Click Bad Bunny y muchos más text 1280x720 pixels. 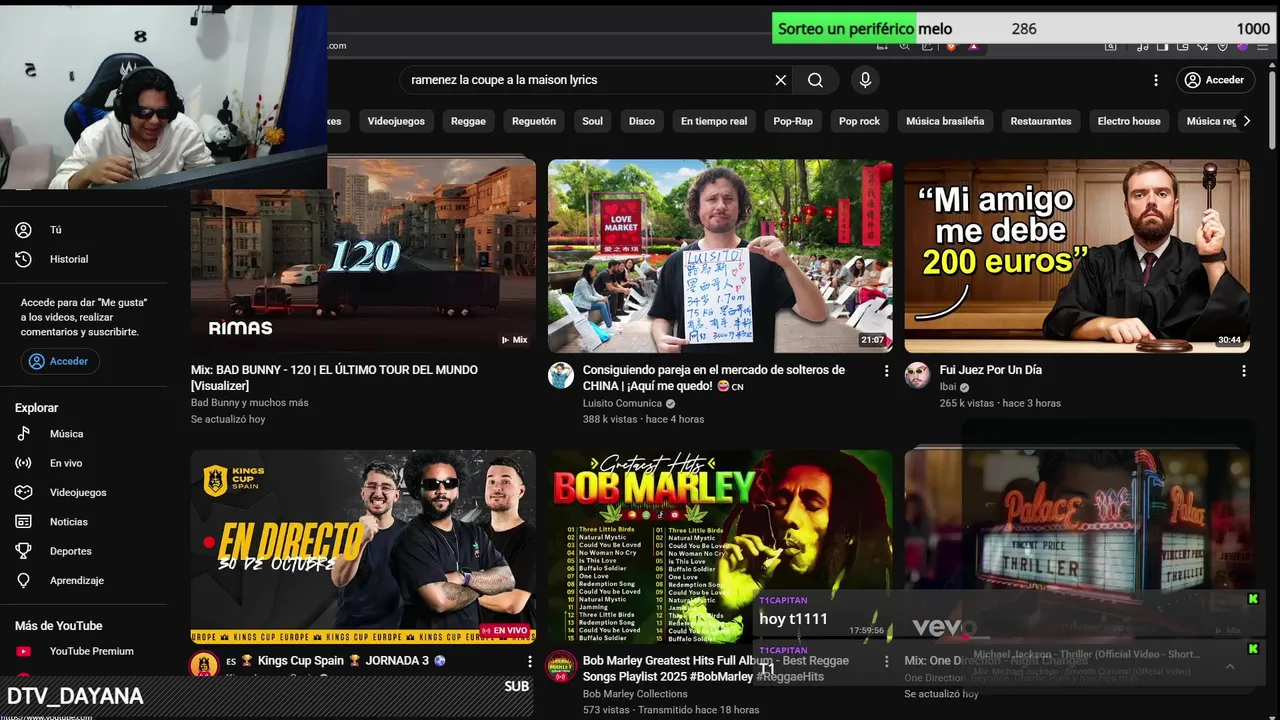tap(250, 403)
